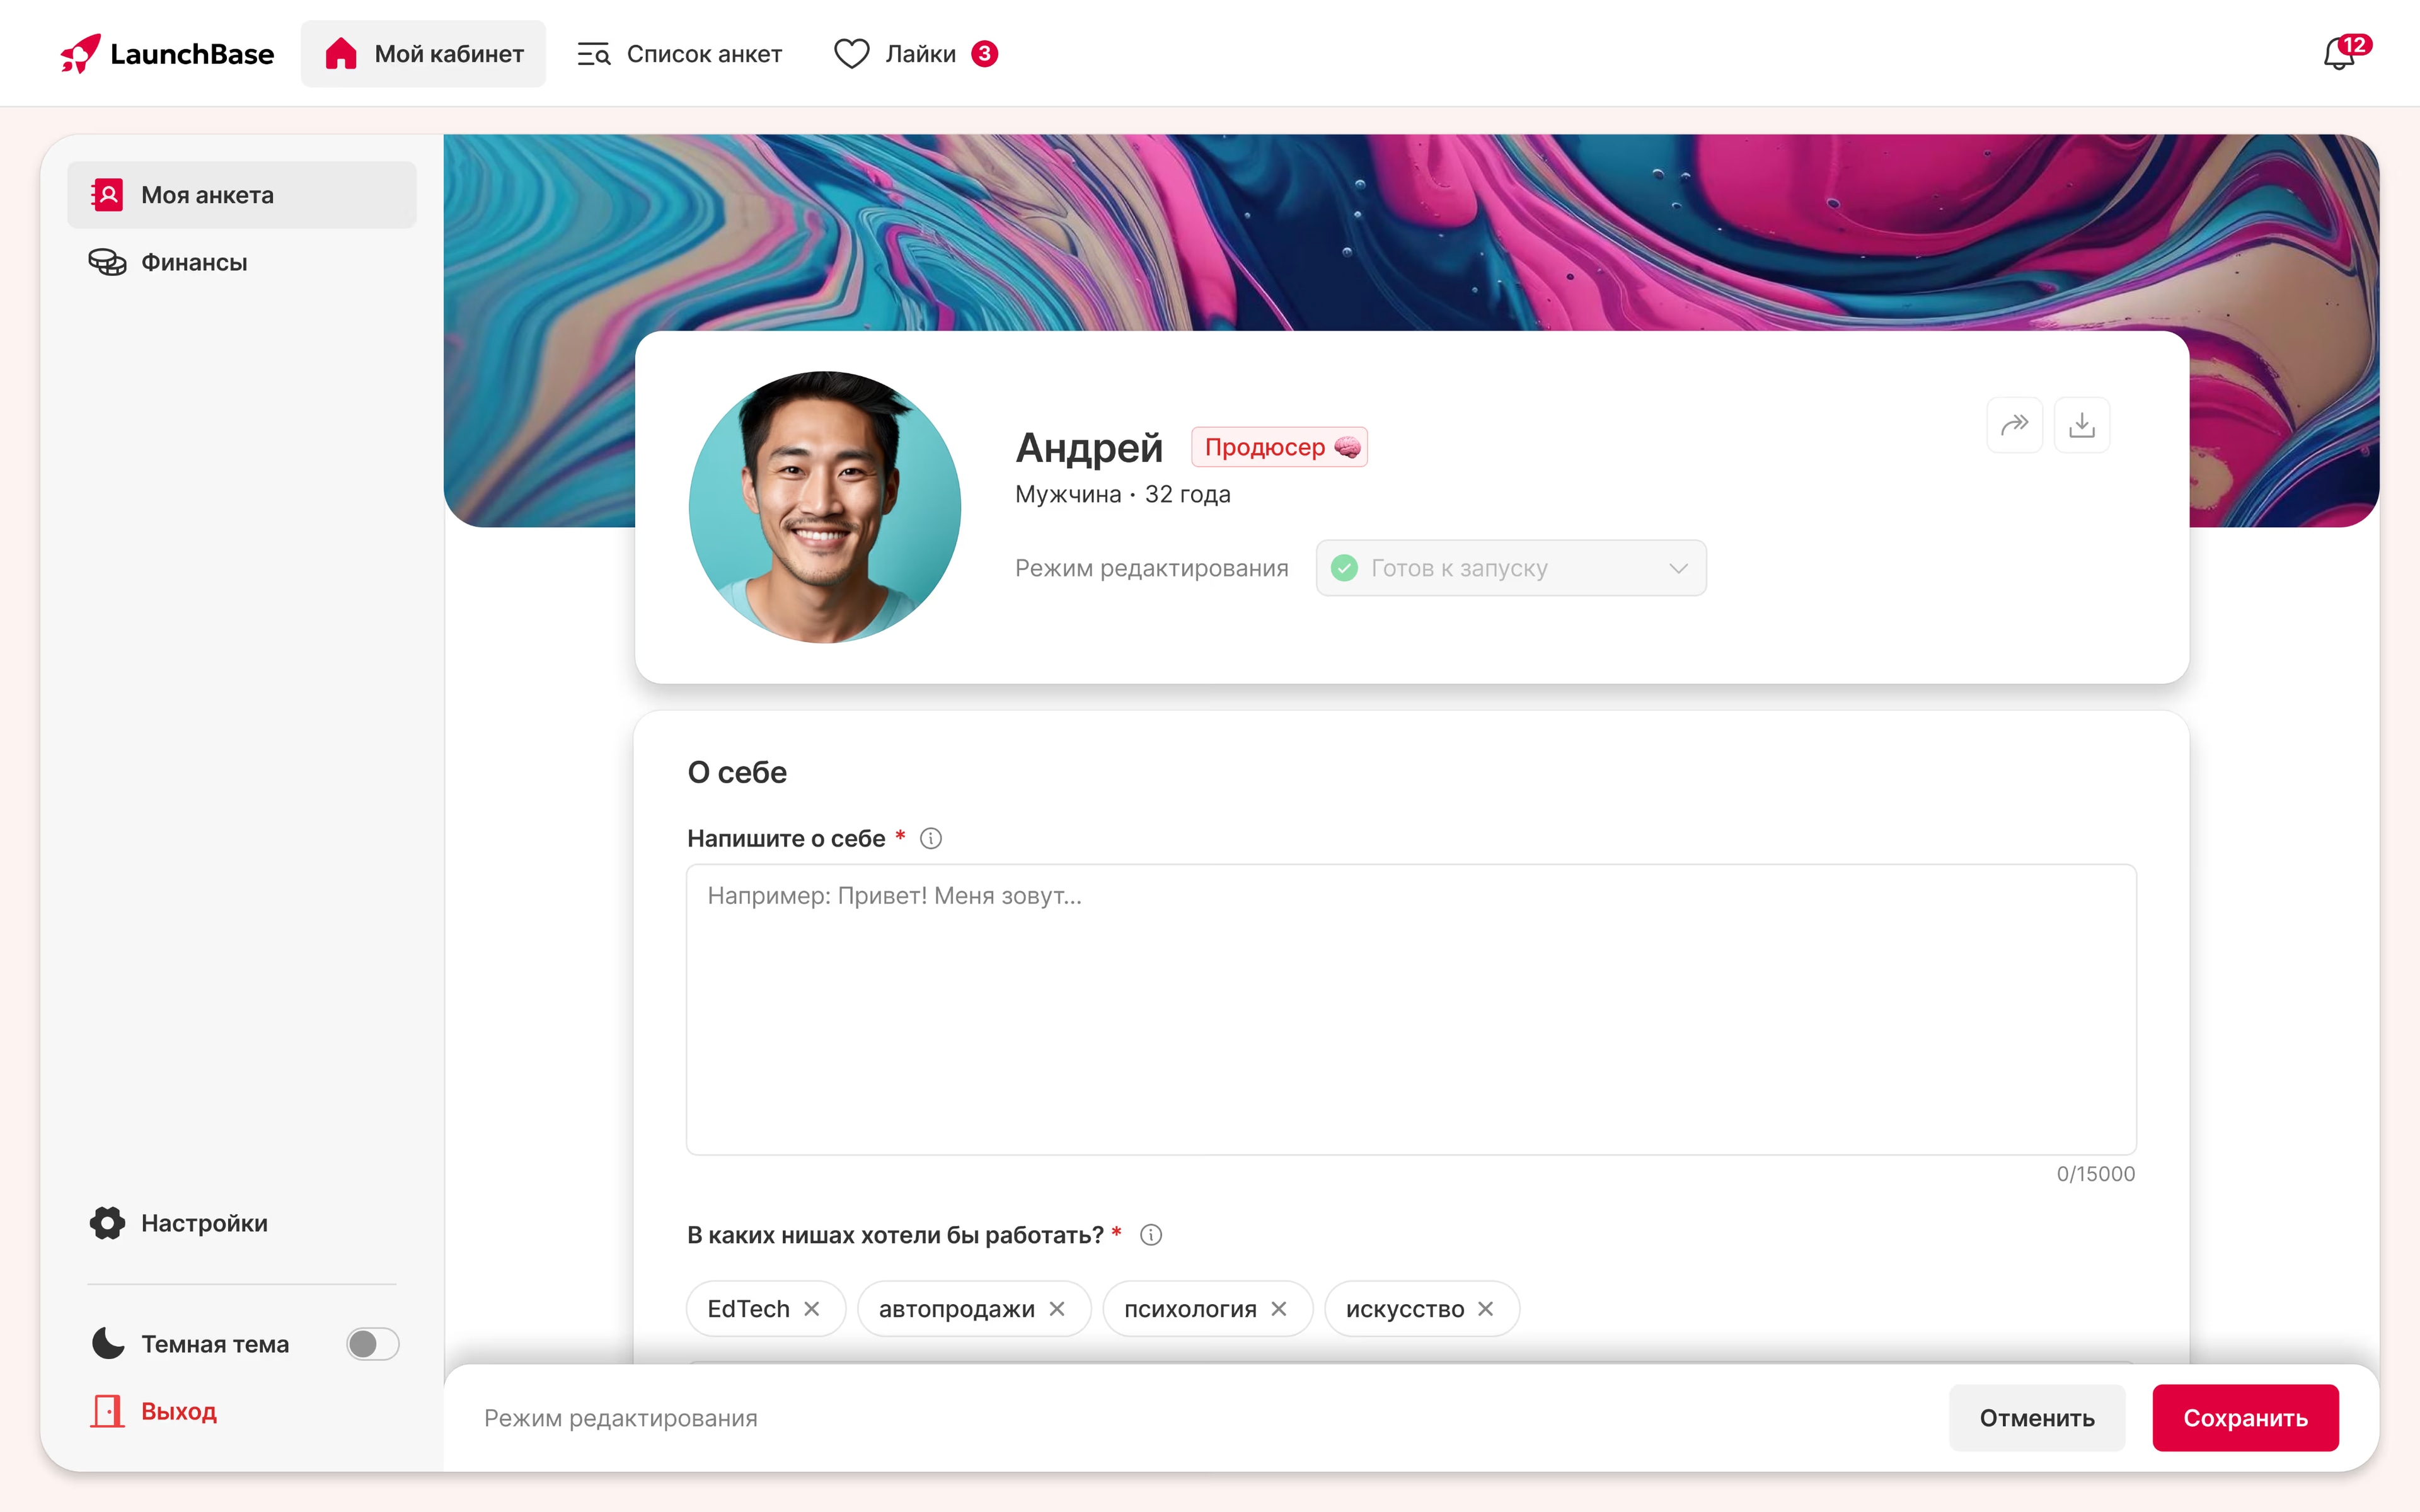Select Финансы in the sidebar
The image size is (2420, 1512).
click(194, 262)
